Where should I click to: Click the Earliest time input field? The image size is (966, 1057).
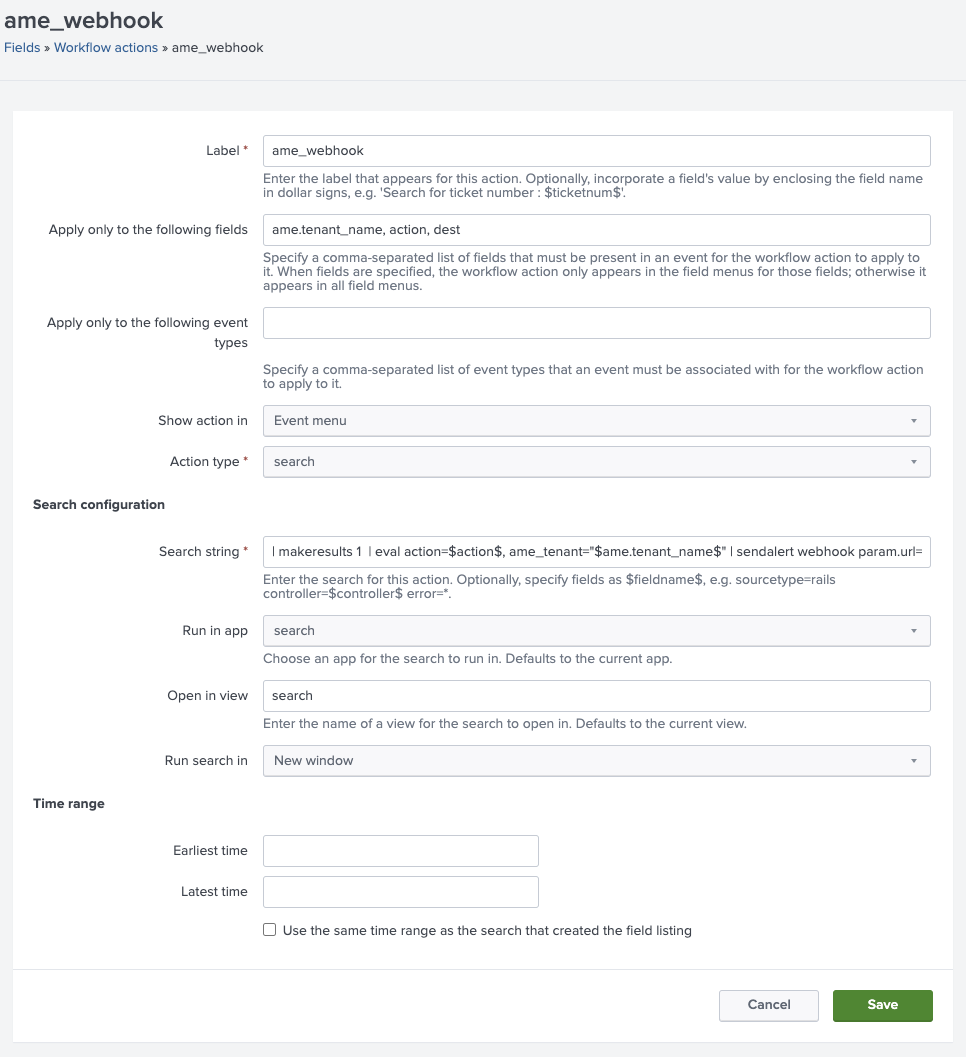[x=400, y=851]
